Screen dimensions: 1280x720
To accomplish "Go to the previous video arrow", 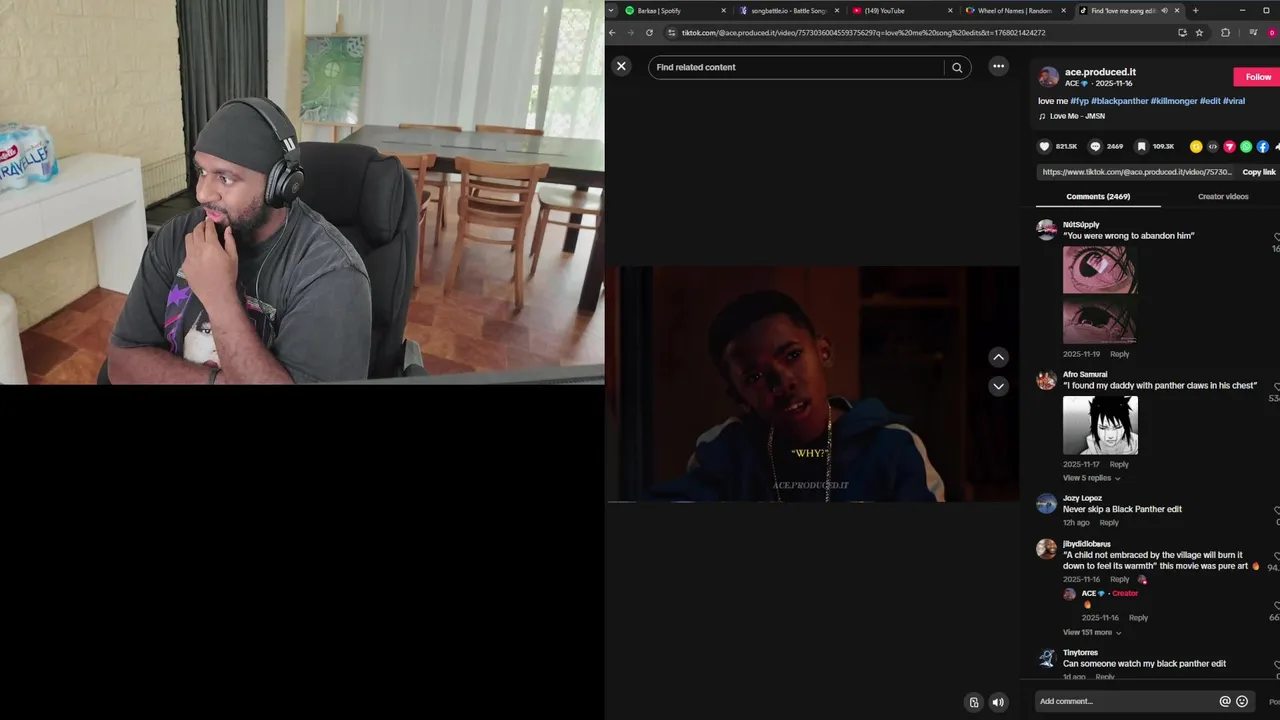I will (998, 357).
